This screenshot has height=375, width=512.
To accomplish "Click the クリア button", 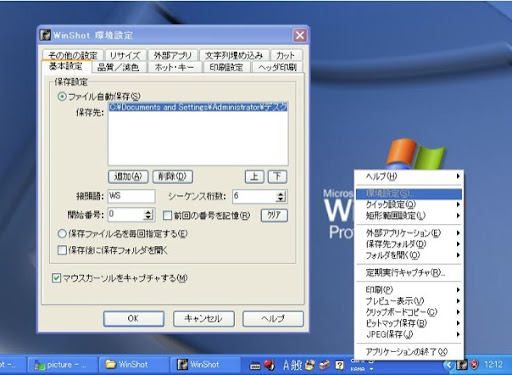I will pos(274,215).
